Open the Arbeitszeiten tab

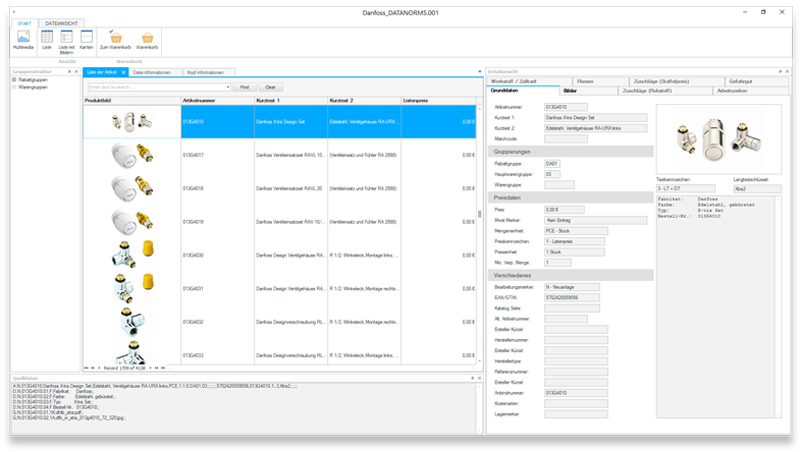coord(750,91)
